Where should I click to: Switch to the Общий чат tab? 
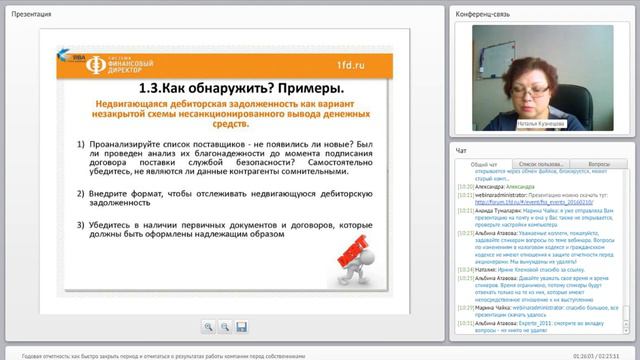coord(484,164)
